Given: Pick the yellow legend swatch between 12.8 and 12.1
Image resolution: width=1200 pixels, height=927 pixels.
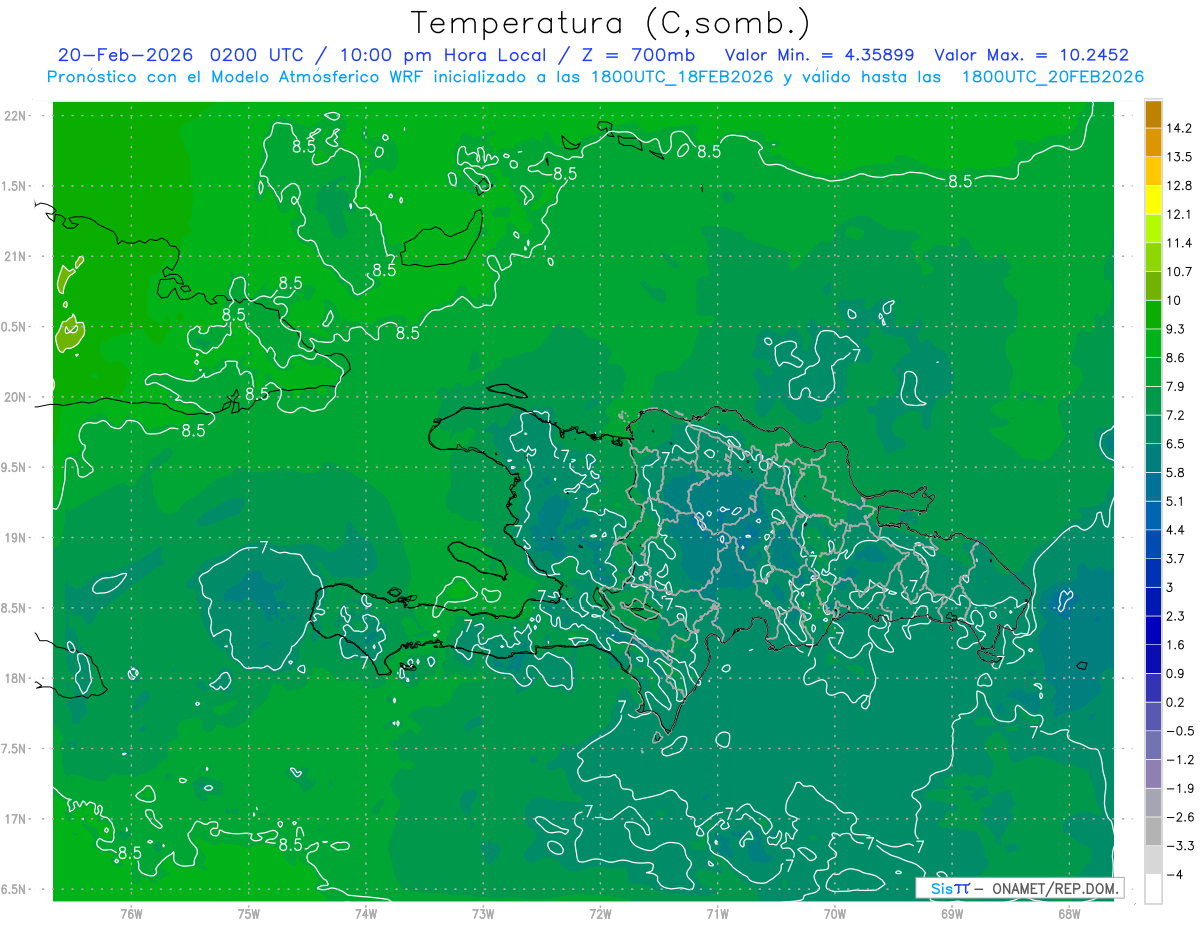Looking at the screenshot, I should coord(1153,200).
